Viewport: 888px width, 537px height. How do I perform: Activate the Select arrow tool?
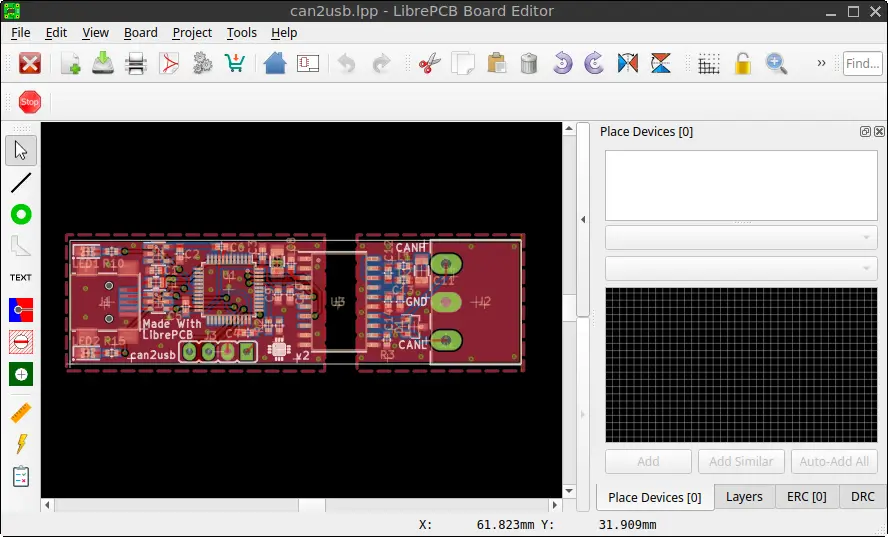[x=21, y=151]
